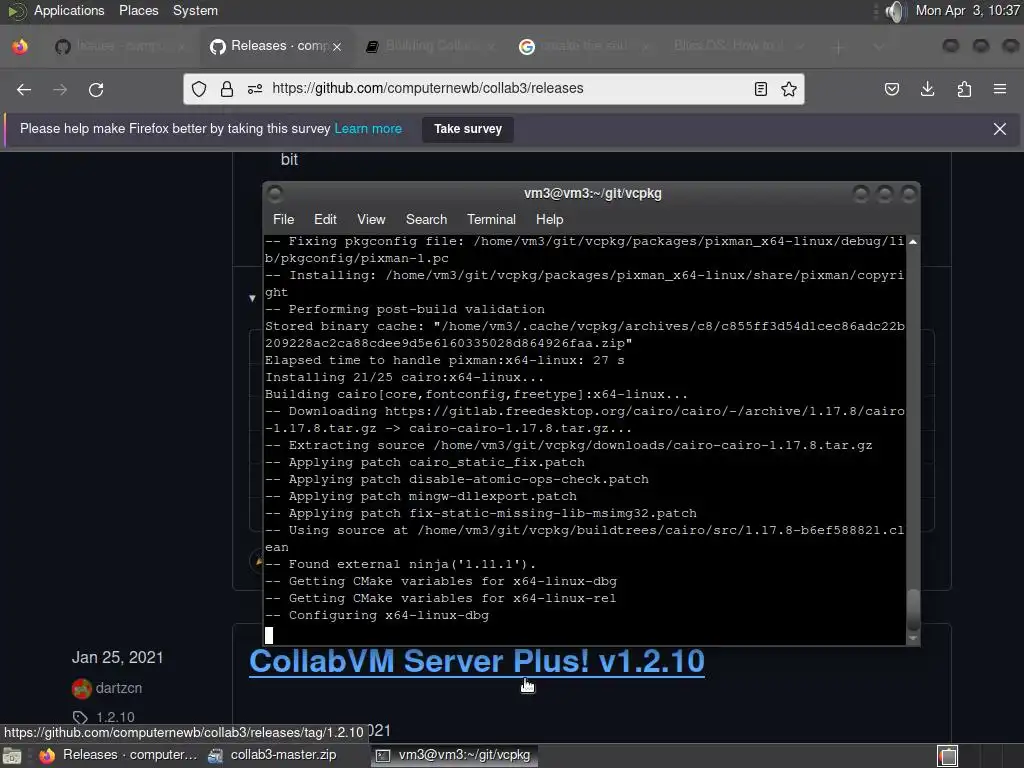Open the Terminal menu in the terminal window
1024x768 pixels.
(x=491, y=219)
